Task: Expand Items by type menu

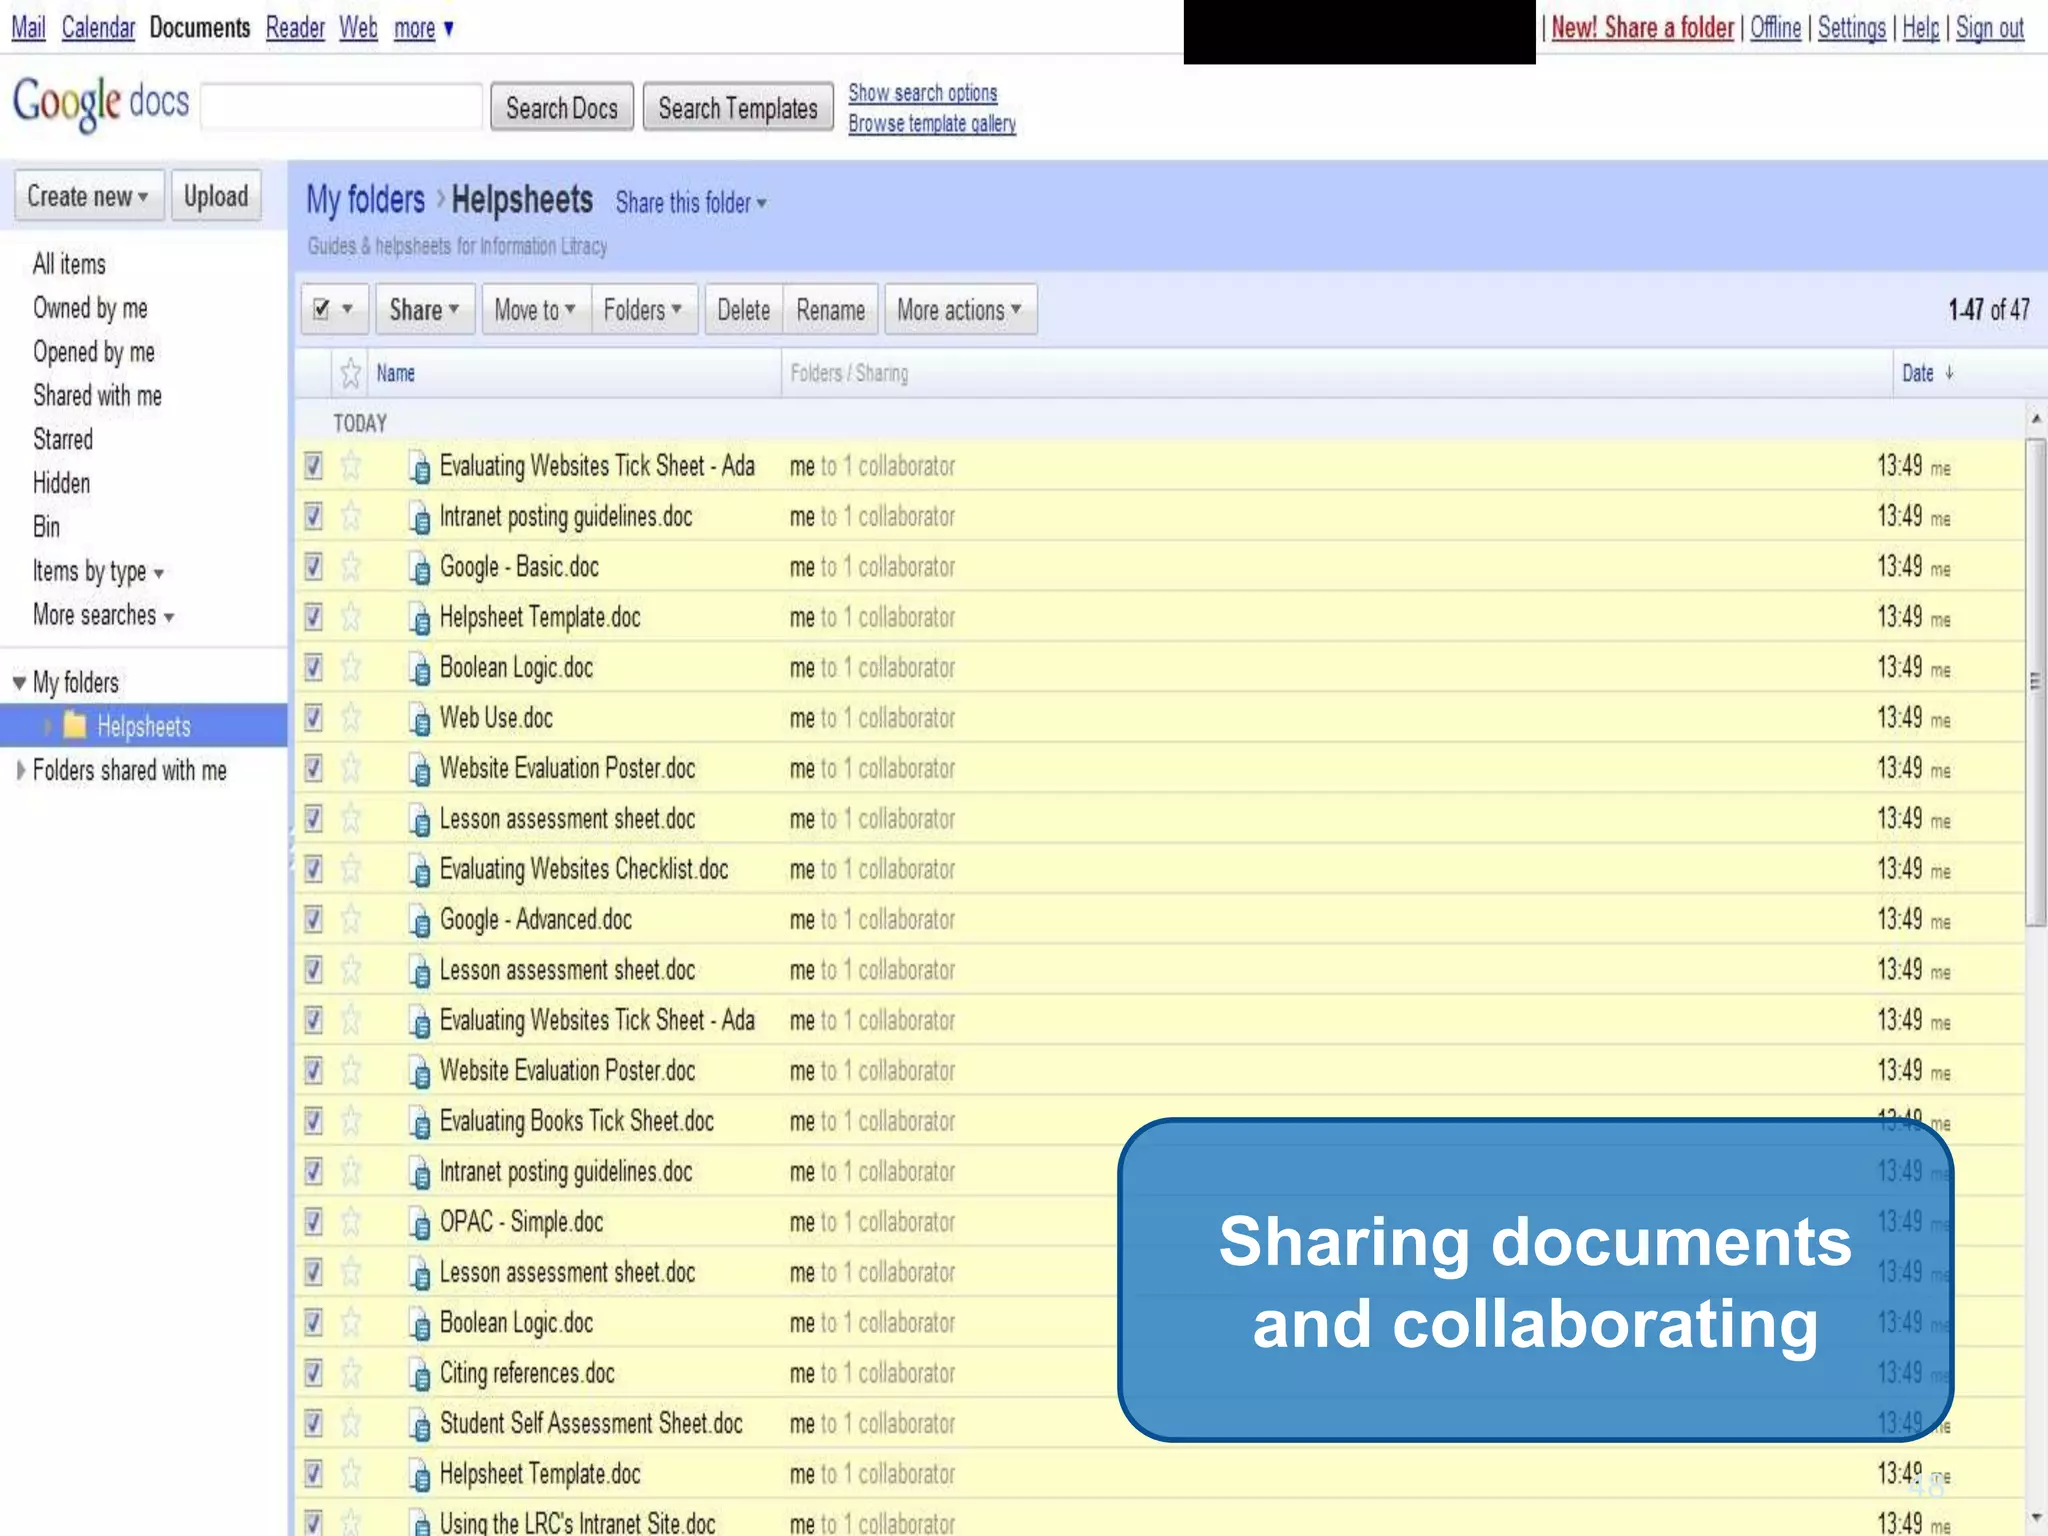Action: pos(98,571)
